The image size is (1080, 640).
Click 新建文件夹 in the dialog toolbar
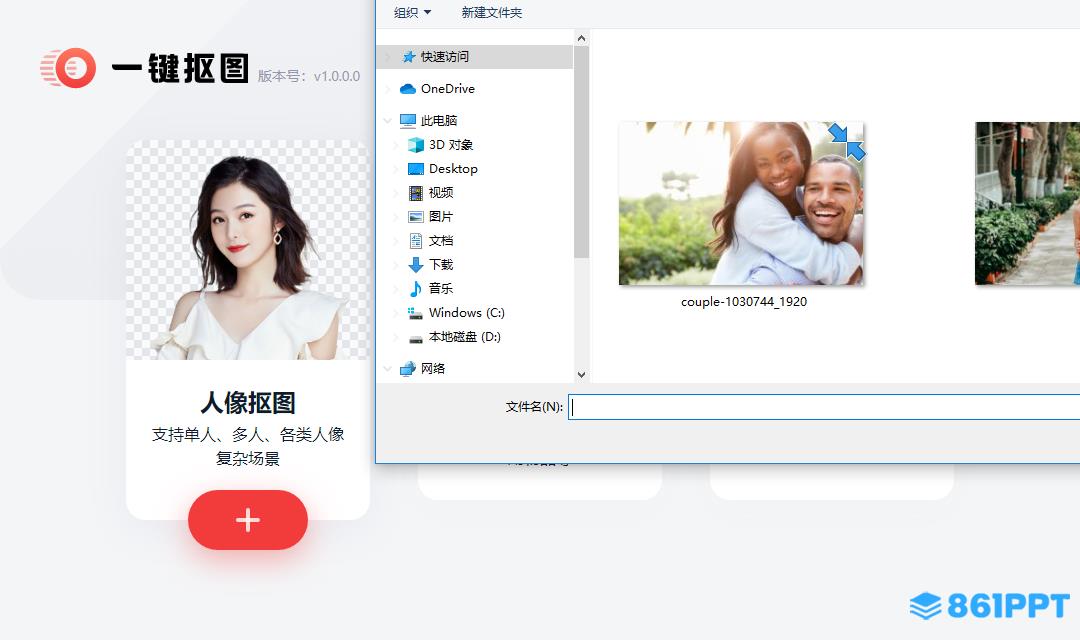(x=492, y=12)
